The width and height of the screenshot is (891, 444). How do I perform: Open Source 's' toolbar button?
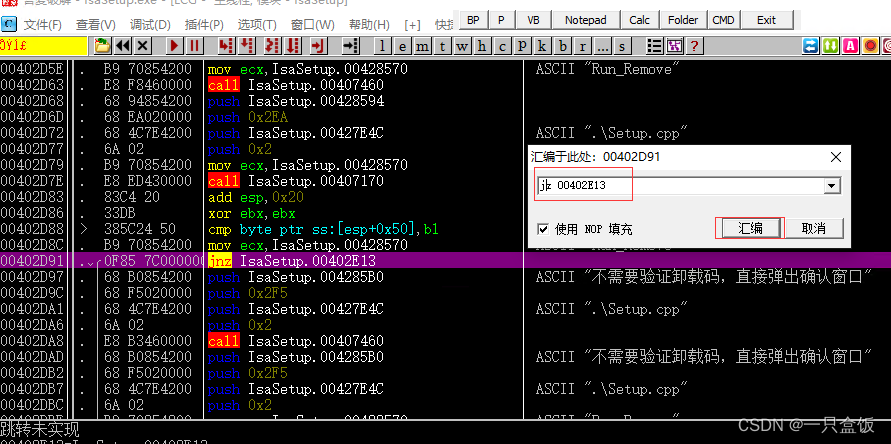coord(622,46)
